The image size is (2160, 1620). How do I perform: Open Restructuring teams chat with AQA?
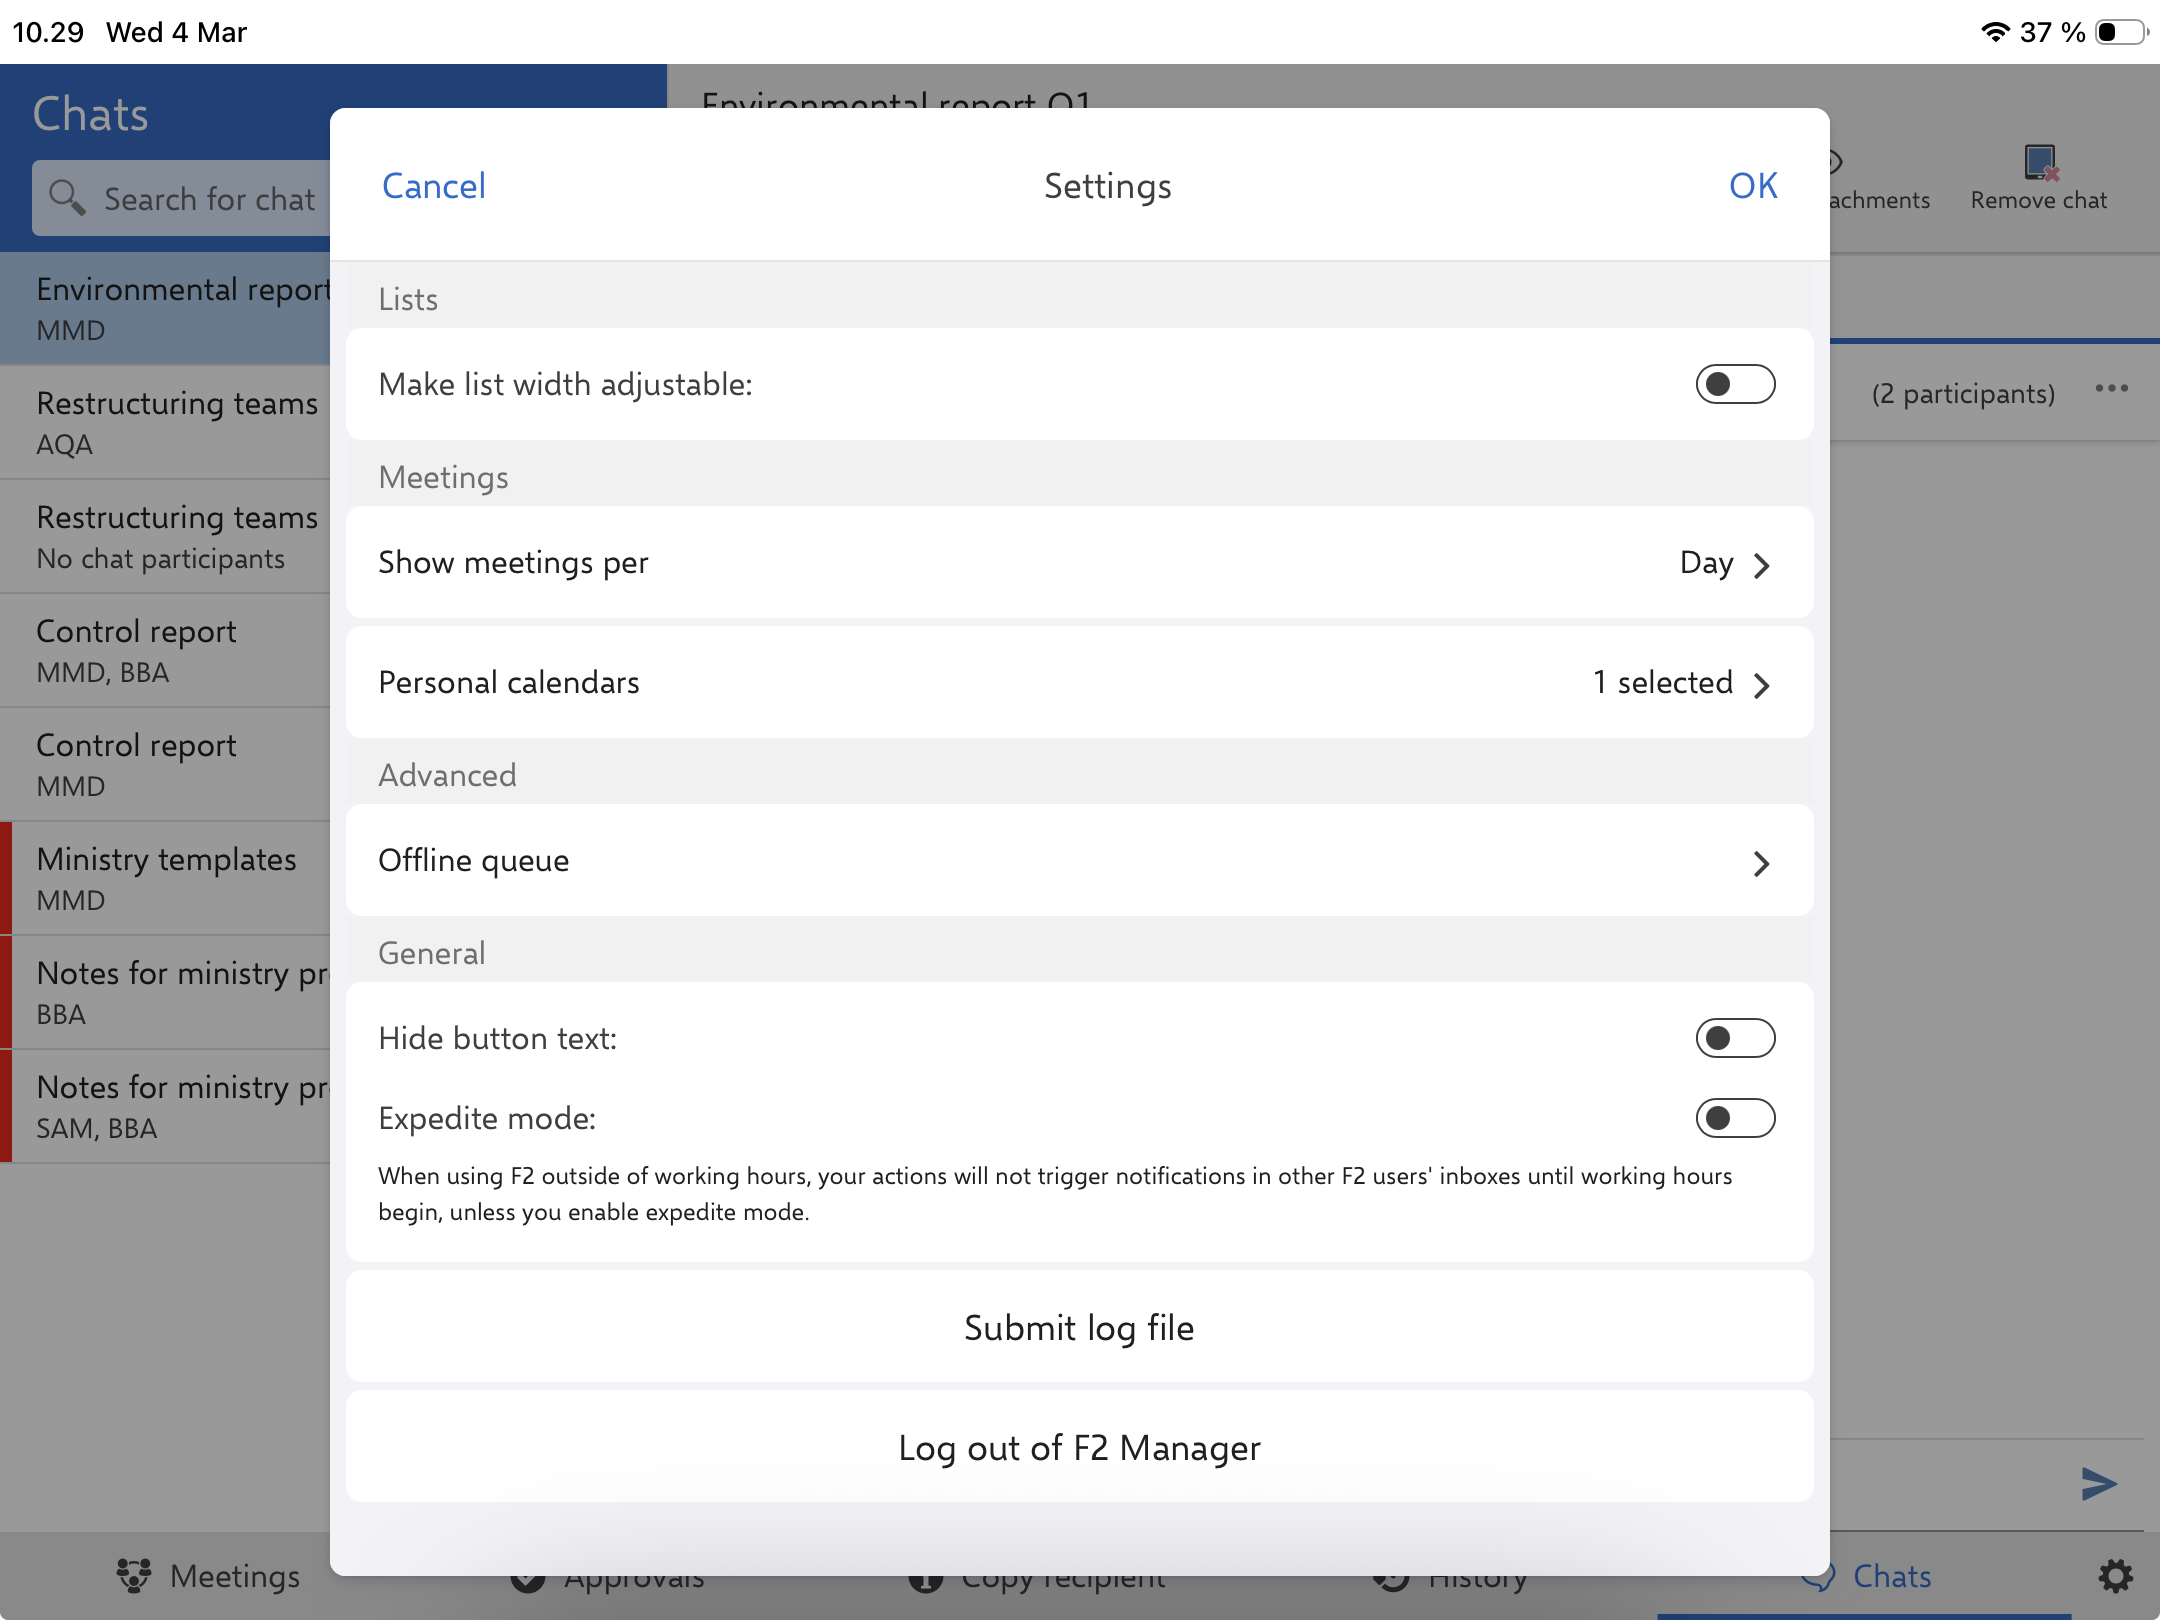click(x=165, y=422)
